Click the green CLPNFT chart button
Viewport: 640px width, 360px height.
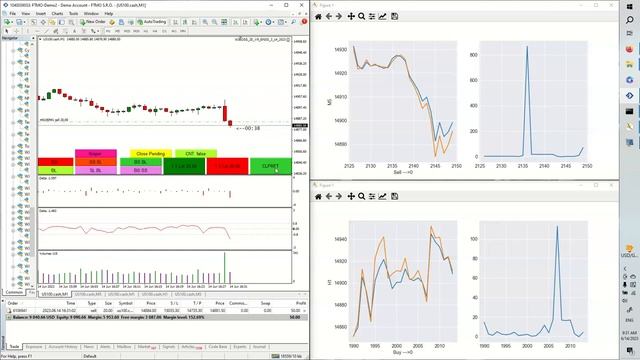[271, 166]
